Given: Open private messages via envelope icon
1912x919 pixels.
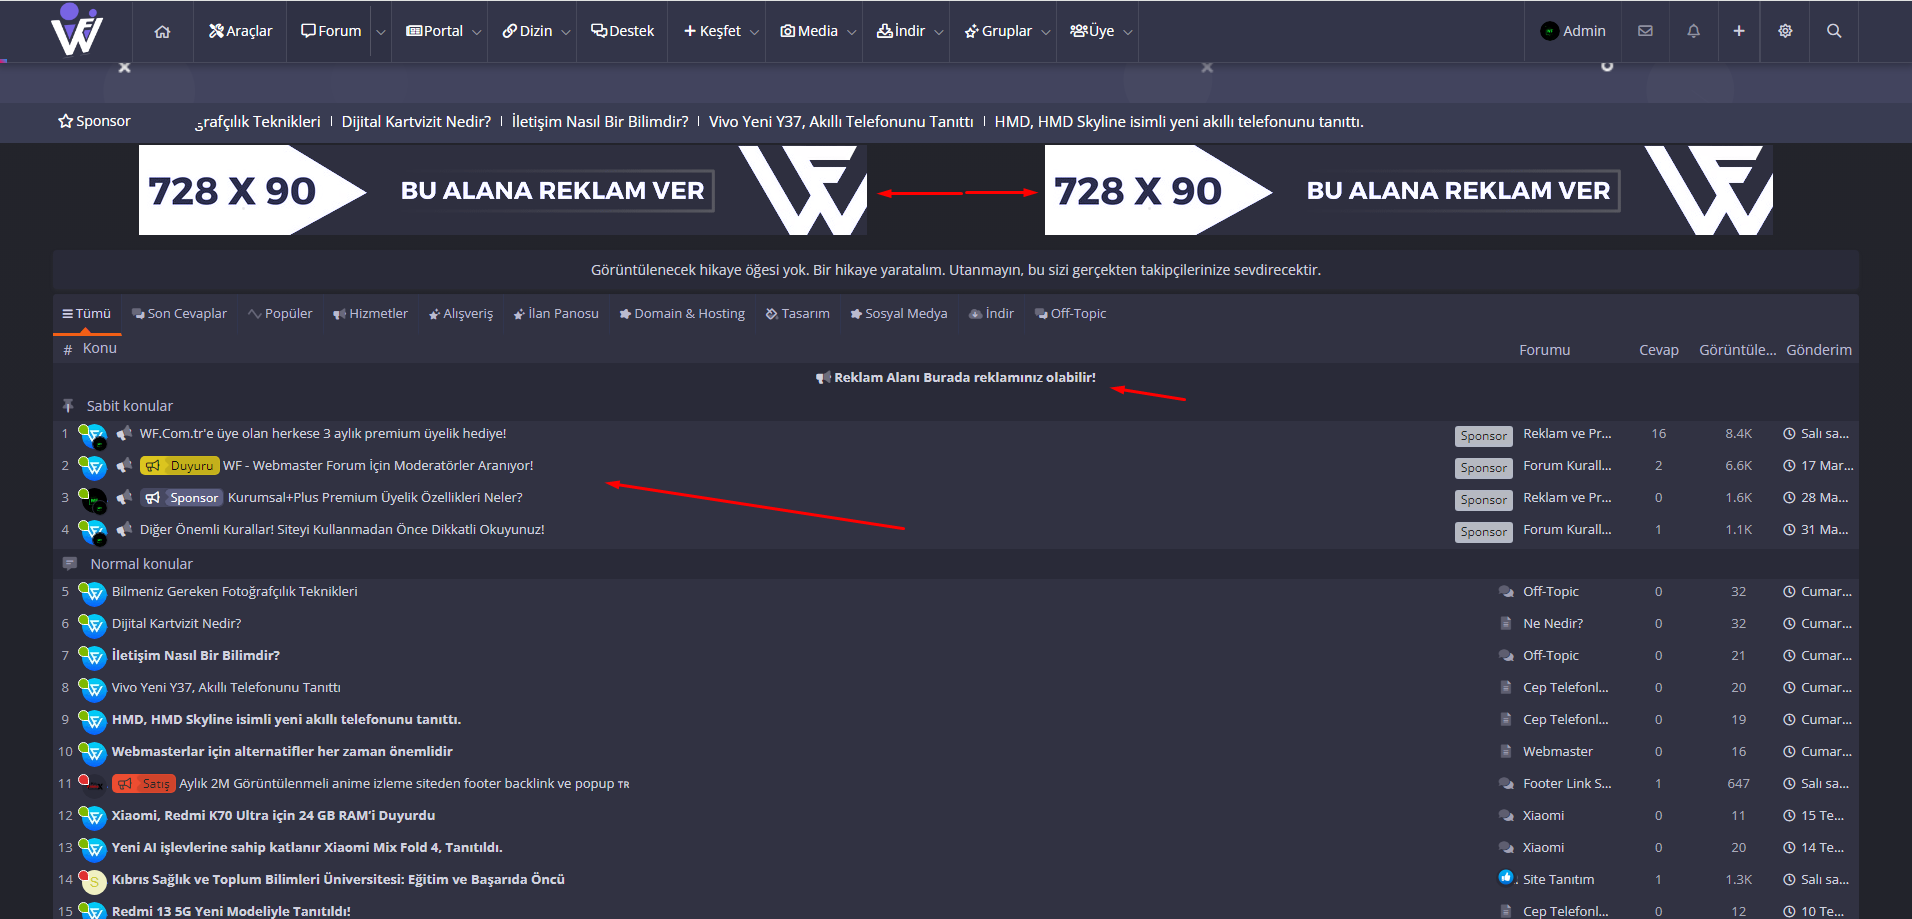Looking at the screenshot, I should click(1645, 31).
